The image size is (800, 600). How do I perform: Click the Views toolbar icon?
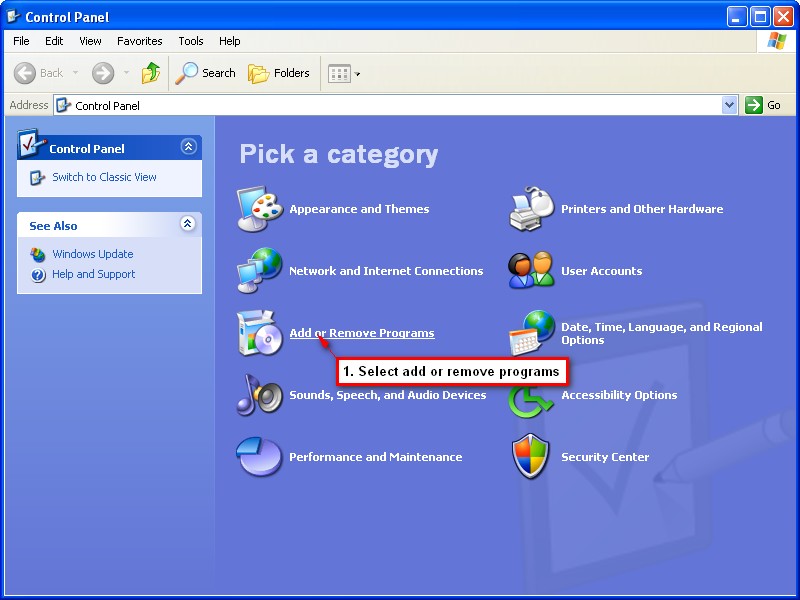(339, 73)
